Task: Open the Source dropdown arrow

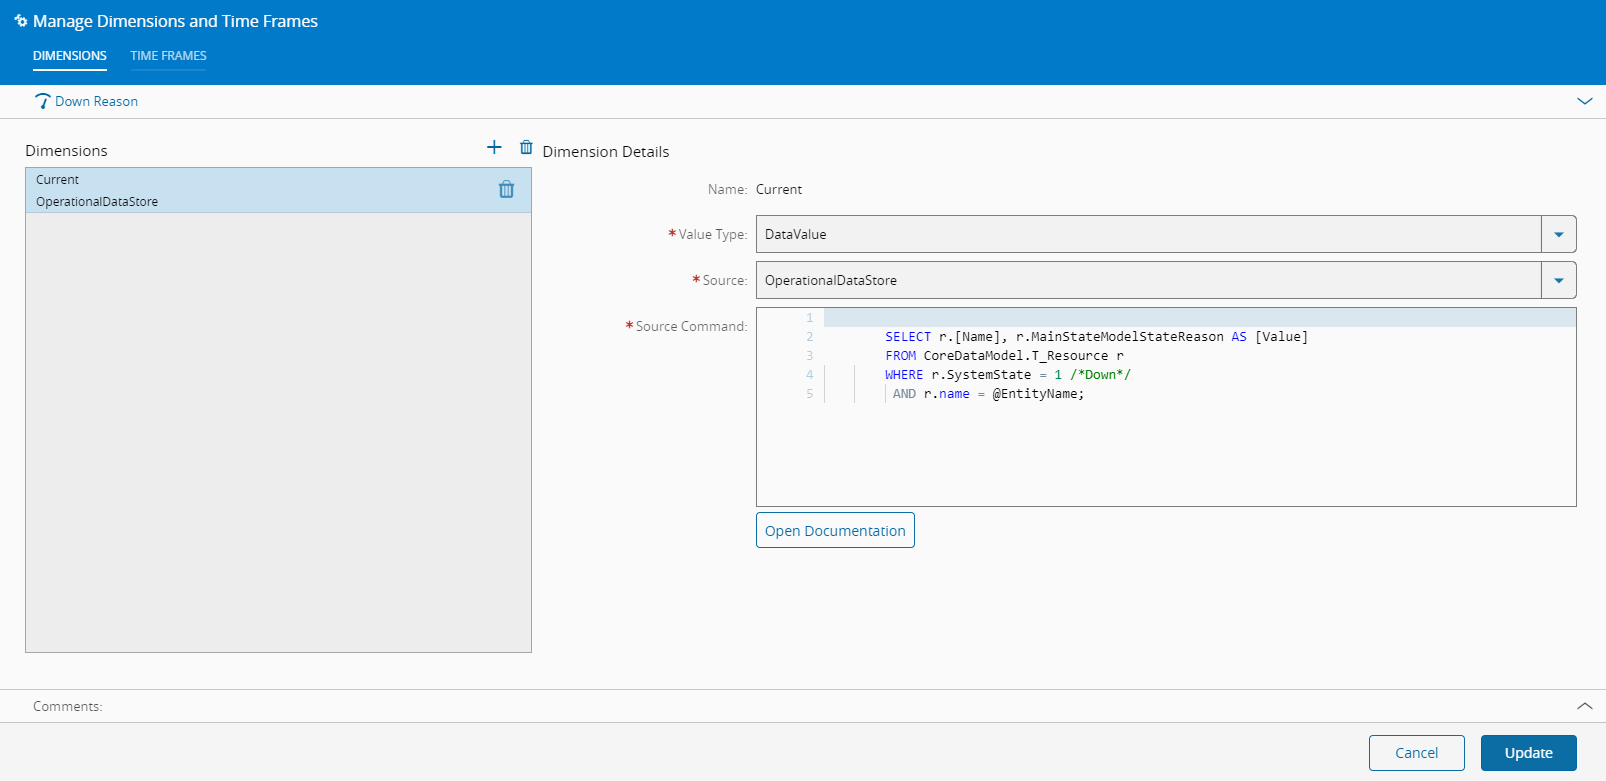Action: pos(1558,280)
